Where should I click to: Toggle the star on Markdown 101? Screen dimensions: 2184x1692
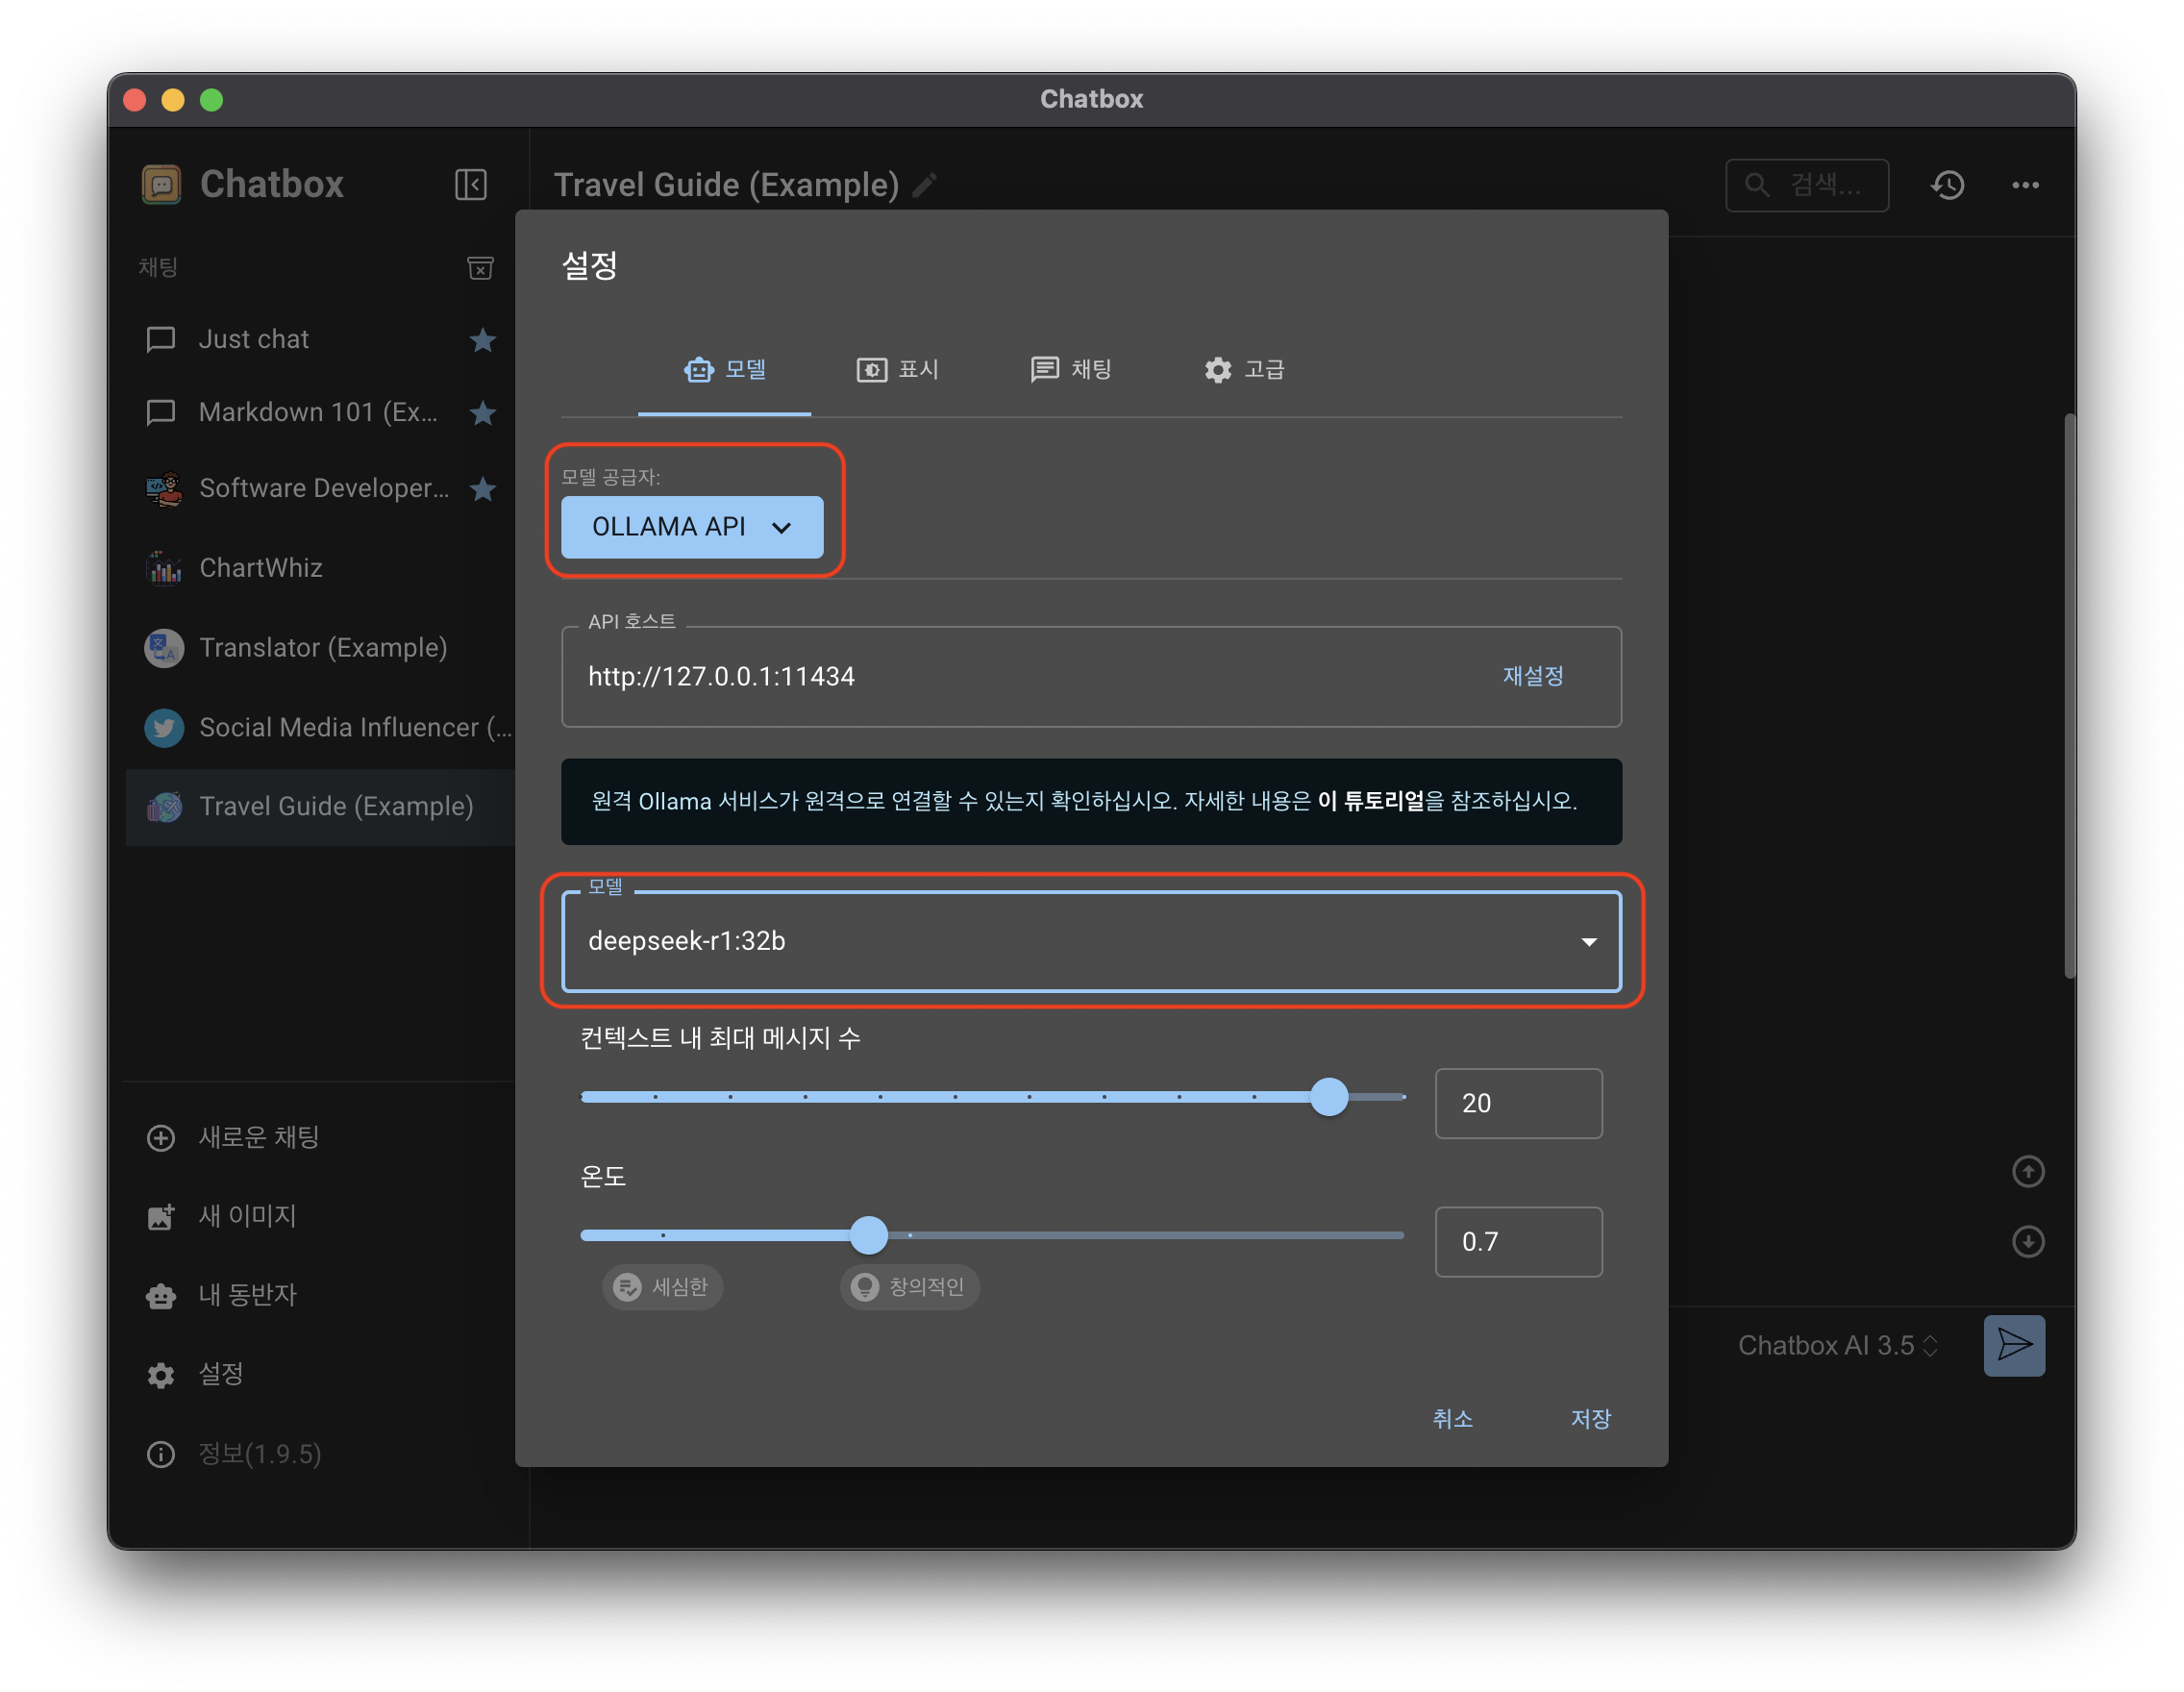pos(483,413)
